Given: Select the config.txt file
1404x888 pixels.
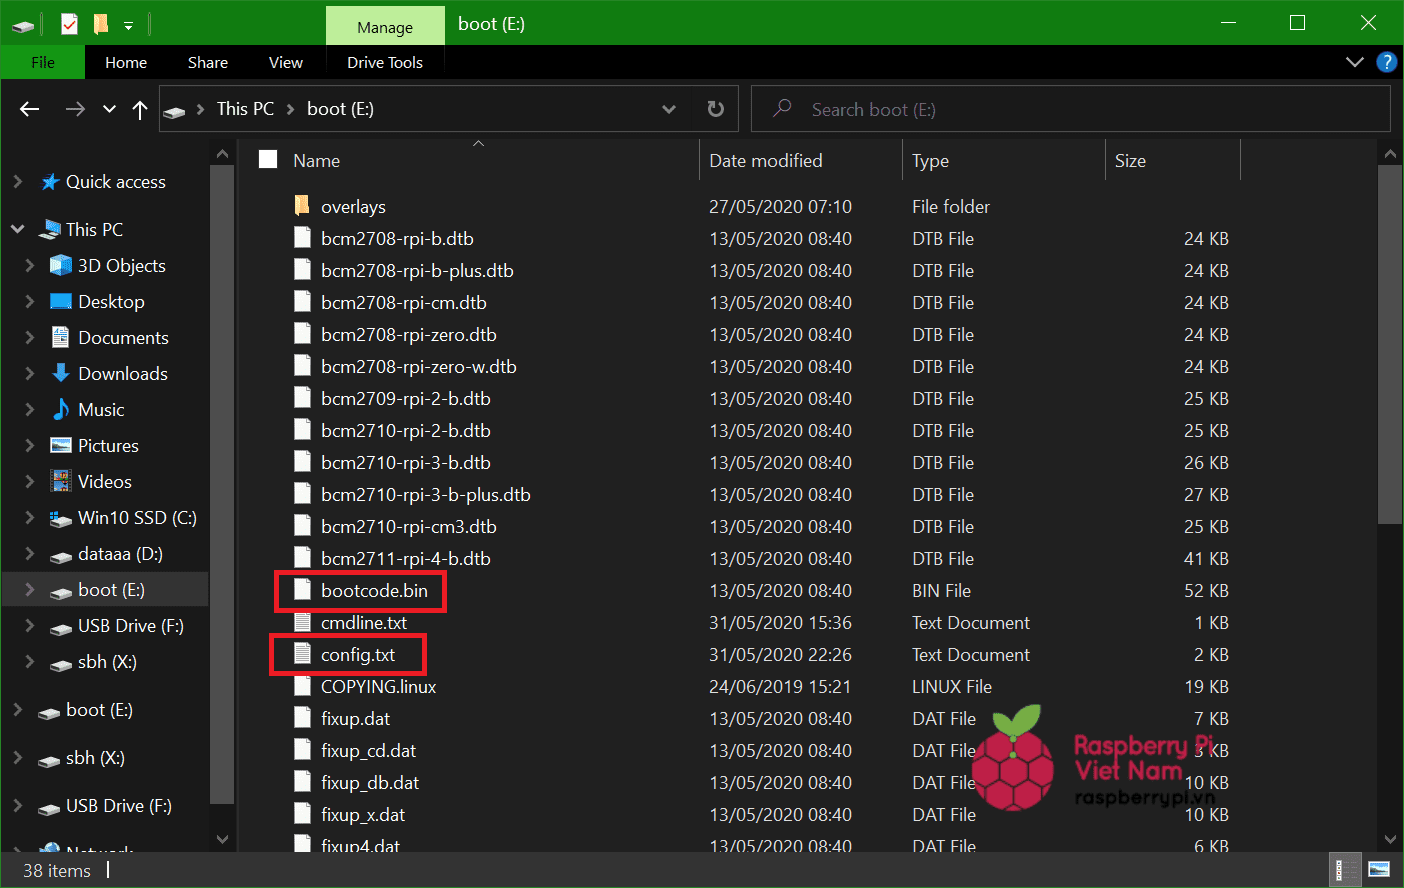Looking at the screenshot, I should tap(358, 655).
